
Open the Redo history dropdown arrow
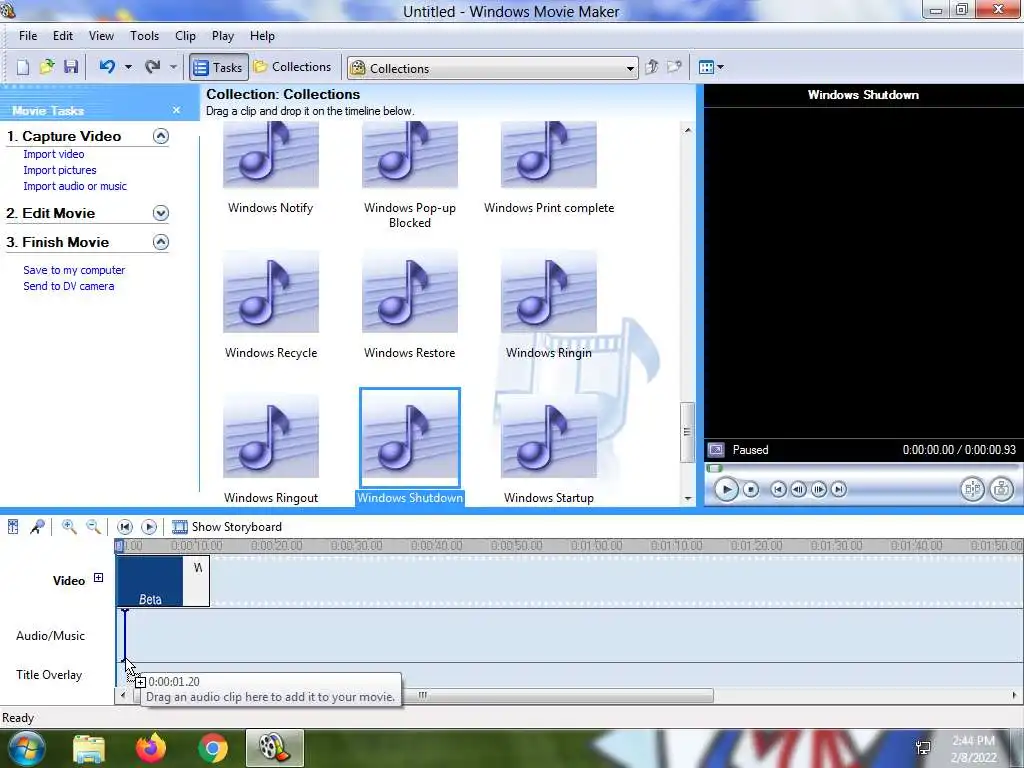(x=173, y=67)
